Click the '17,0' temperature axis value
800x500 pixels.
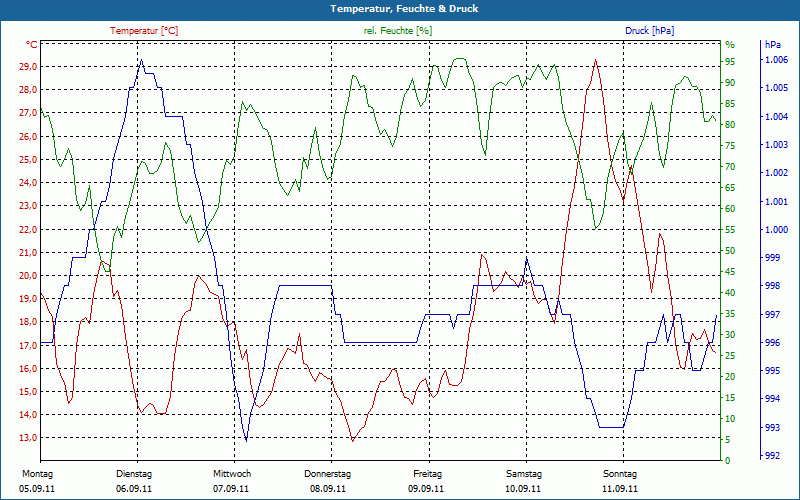(x=28, y=345)
